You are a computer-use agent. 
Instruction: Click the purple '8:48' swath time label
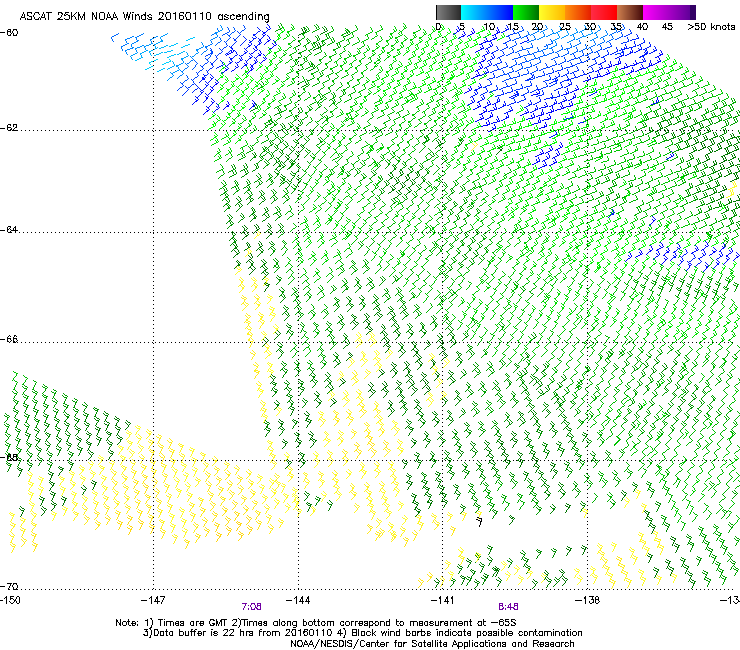pyautogui.click(x=508, y=607)
